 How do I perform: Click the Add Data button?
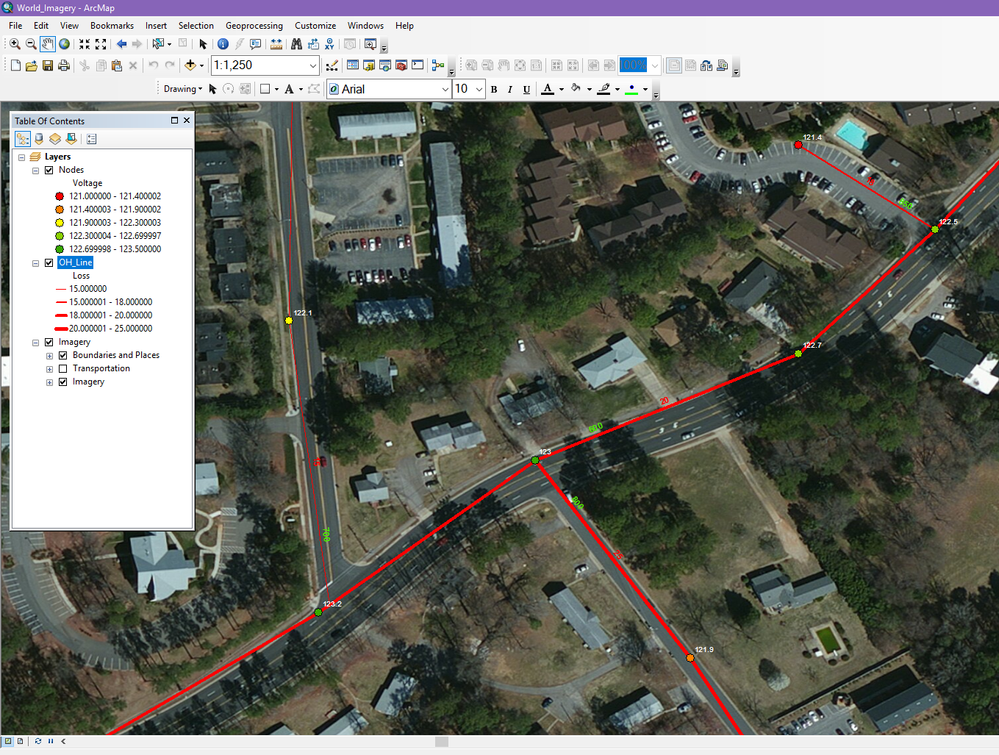point(191,66)
